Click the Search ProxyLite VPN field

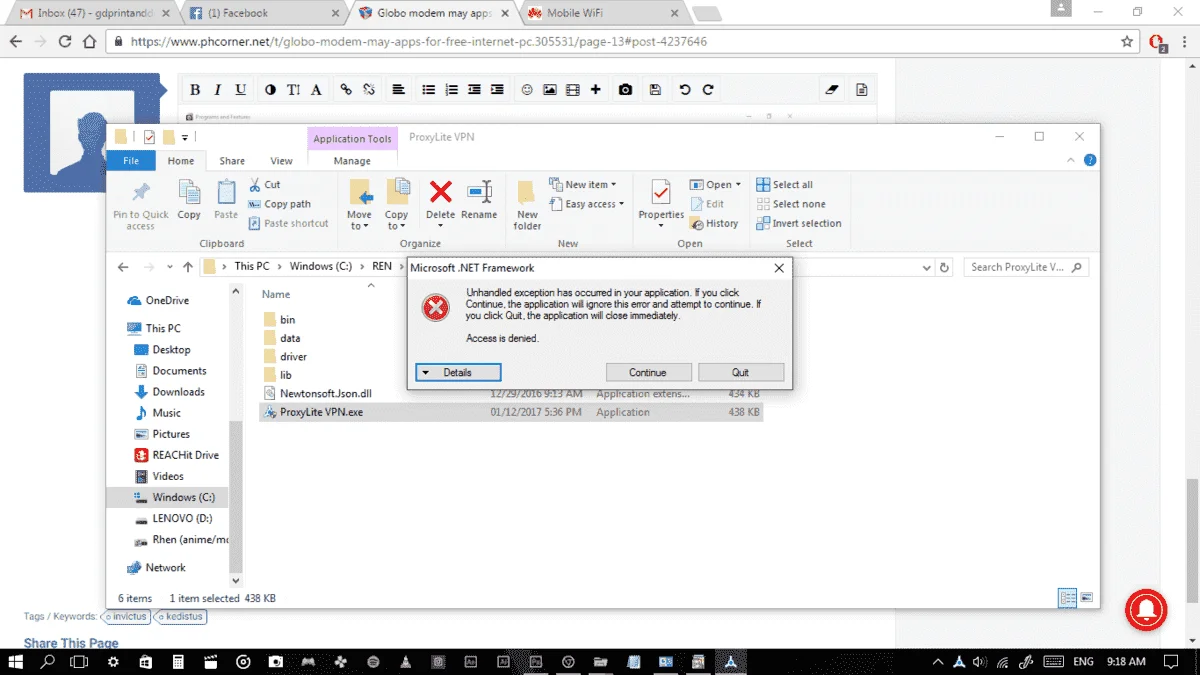[x=1026, y=267]
